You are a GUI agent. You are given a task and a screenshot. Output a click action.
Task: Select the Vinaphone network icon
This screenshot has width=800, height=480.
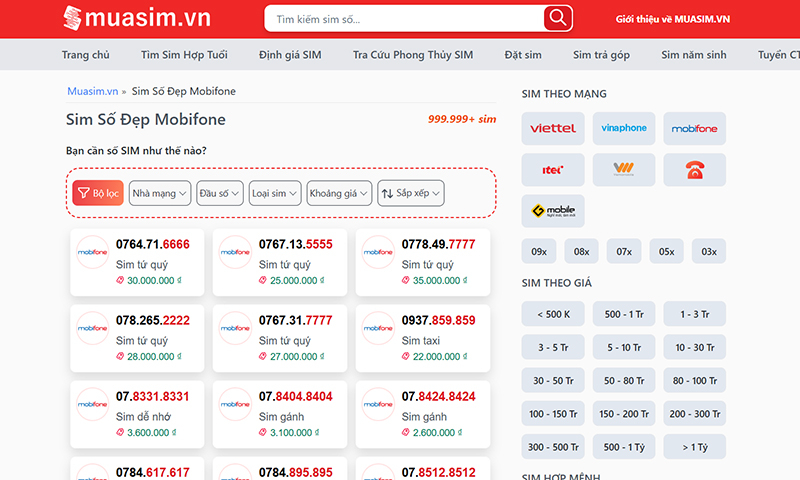(624, 129)
